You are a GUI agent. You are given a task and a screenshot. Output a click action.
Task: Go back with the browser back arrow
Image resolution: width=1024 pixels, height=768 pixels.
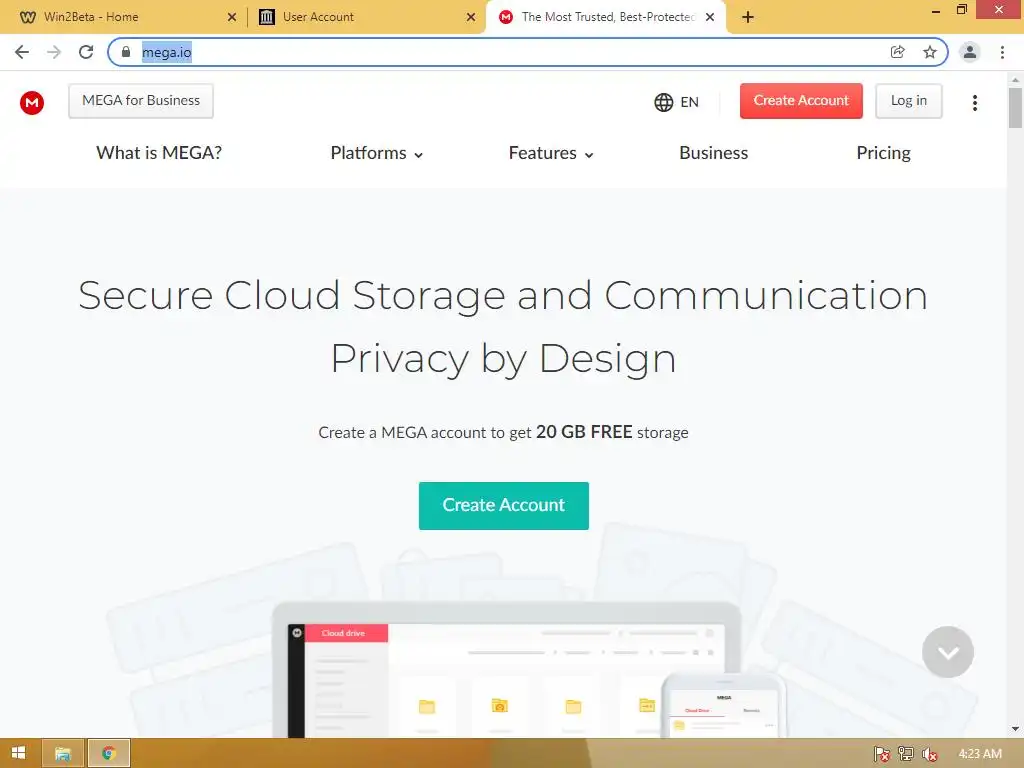point(22,52)
